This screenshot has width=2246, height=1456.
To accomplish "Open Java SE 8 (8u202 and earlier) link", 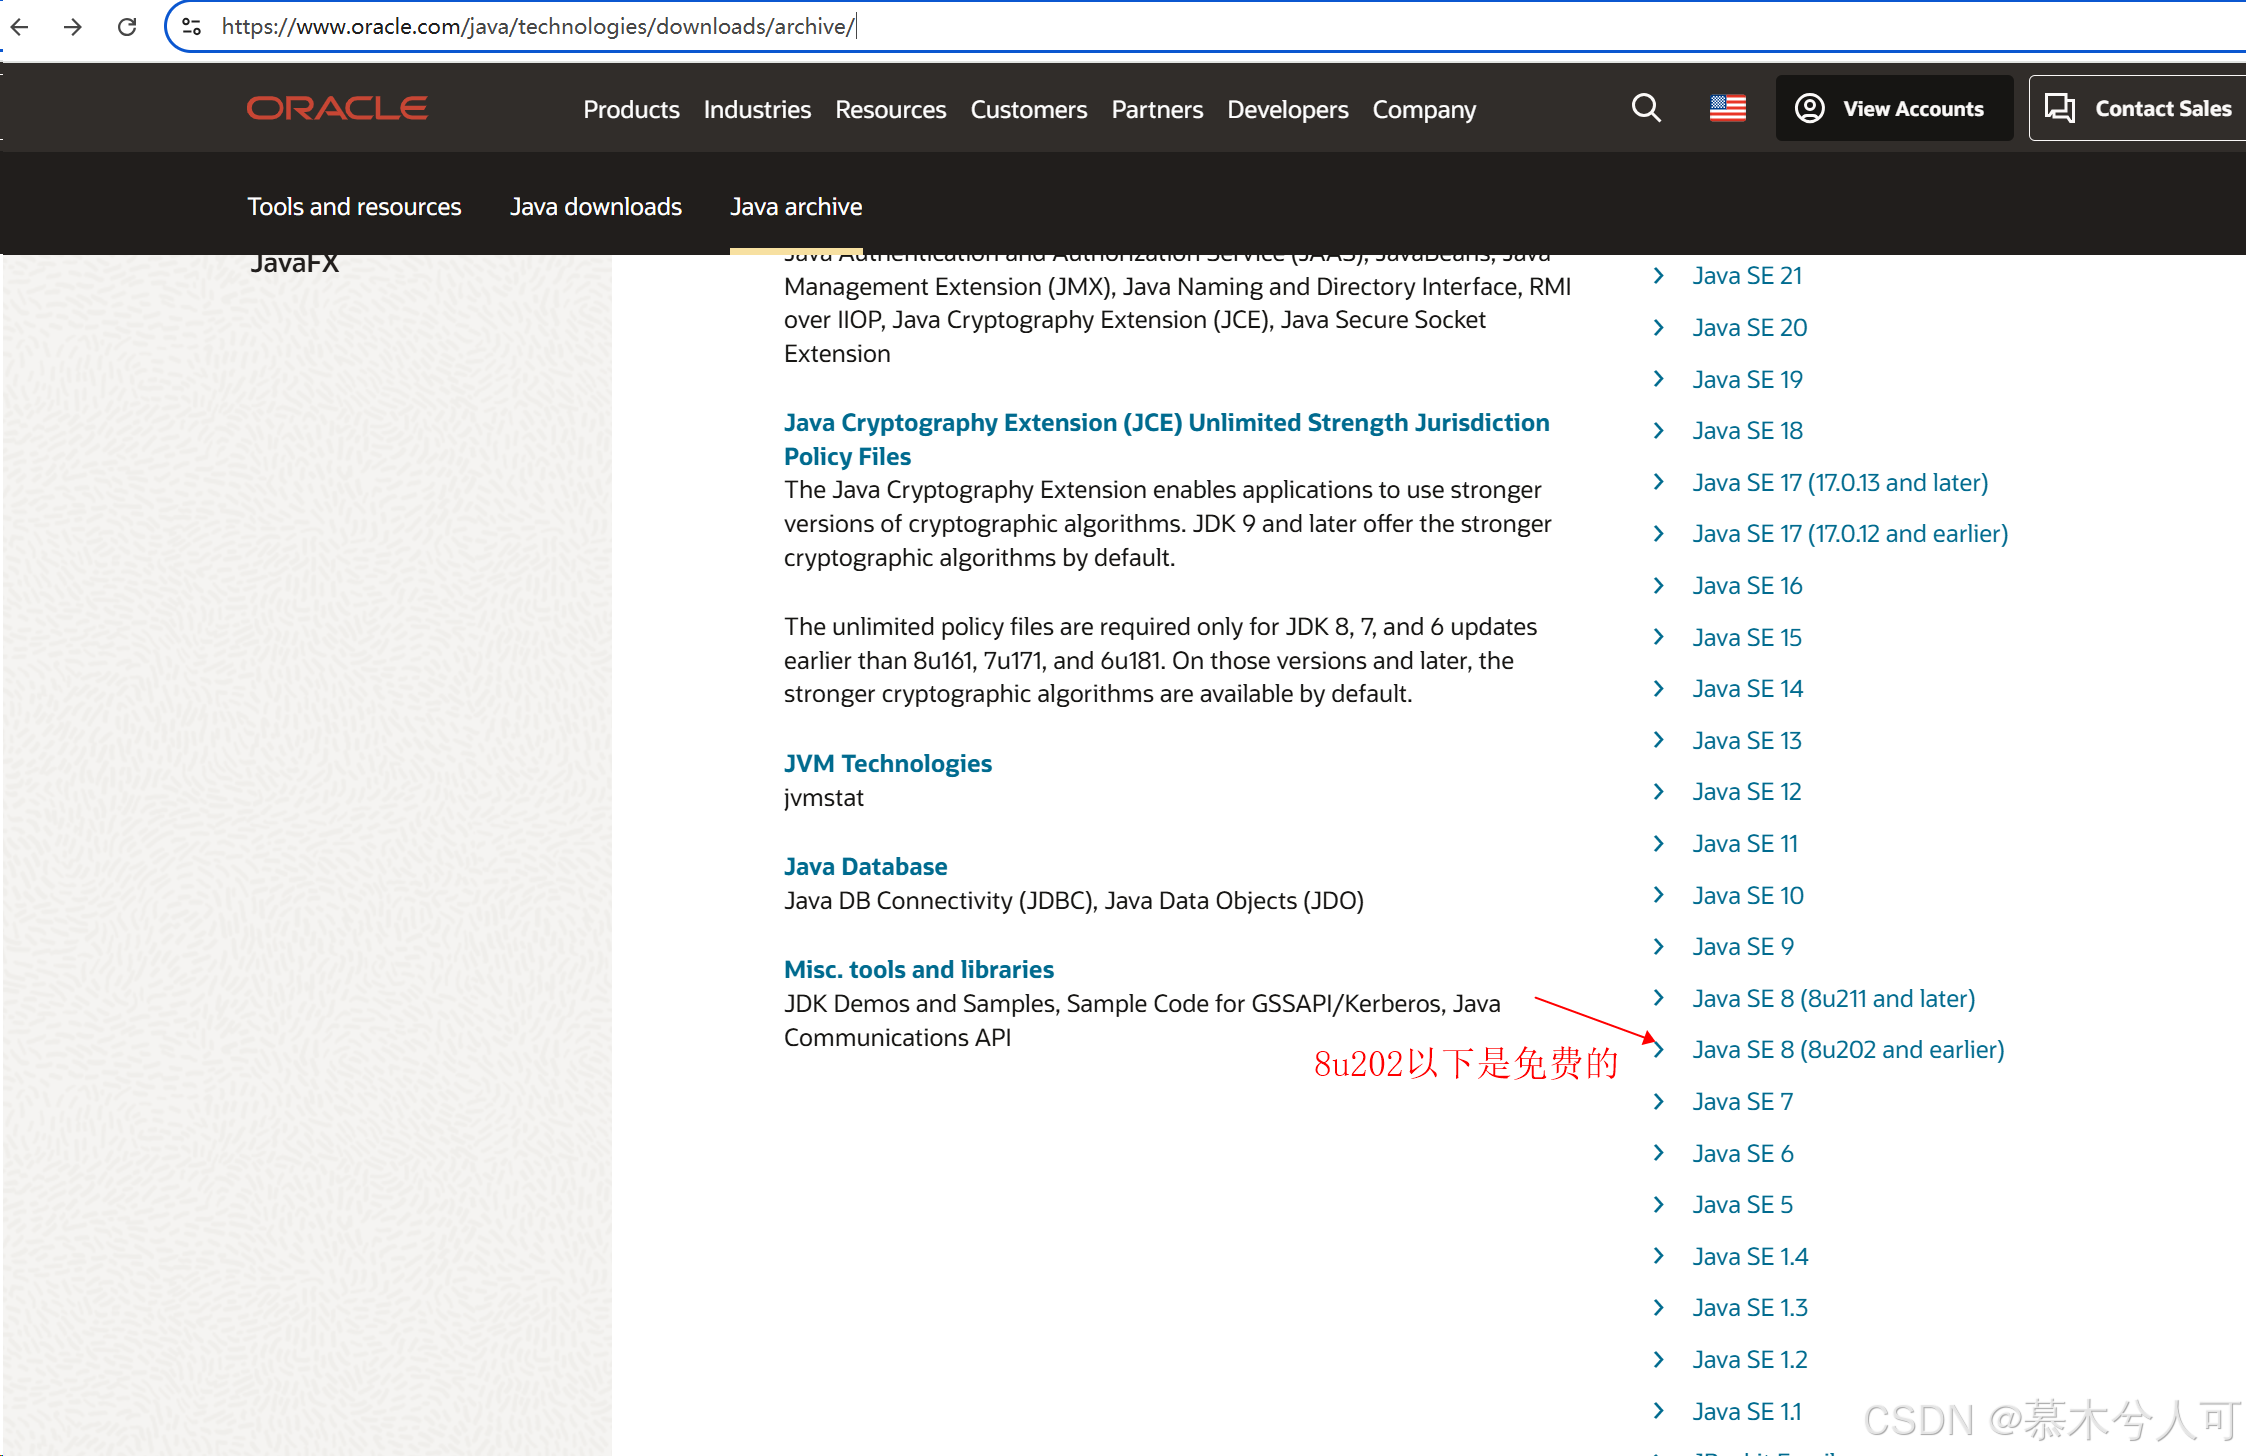I will (x=1848, y=1049).
